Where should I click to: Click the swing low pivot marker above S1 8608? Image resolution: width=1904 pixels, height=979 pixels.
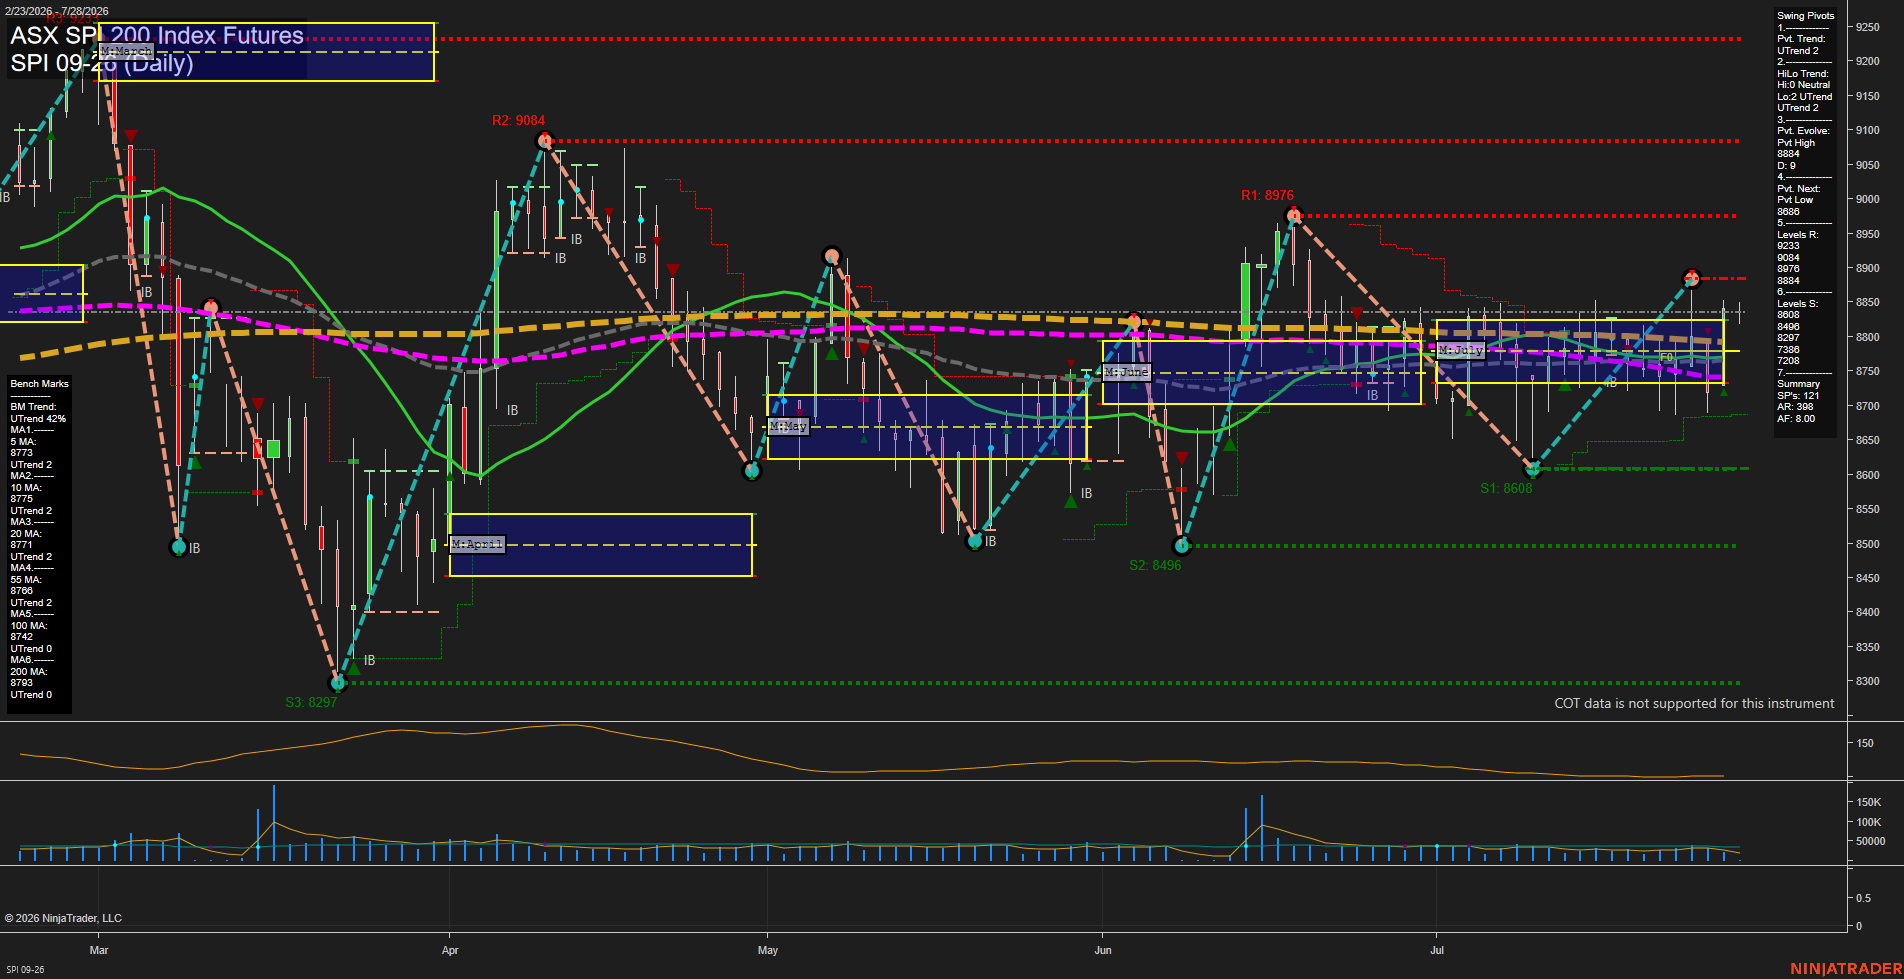coord(1532,468)
